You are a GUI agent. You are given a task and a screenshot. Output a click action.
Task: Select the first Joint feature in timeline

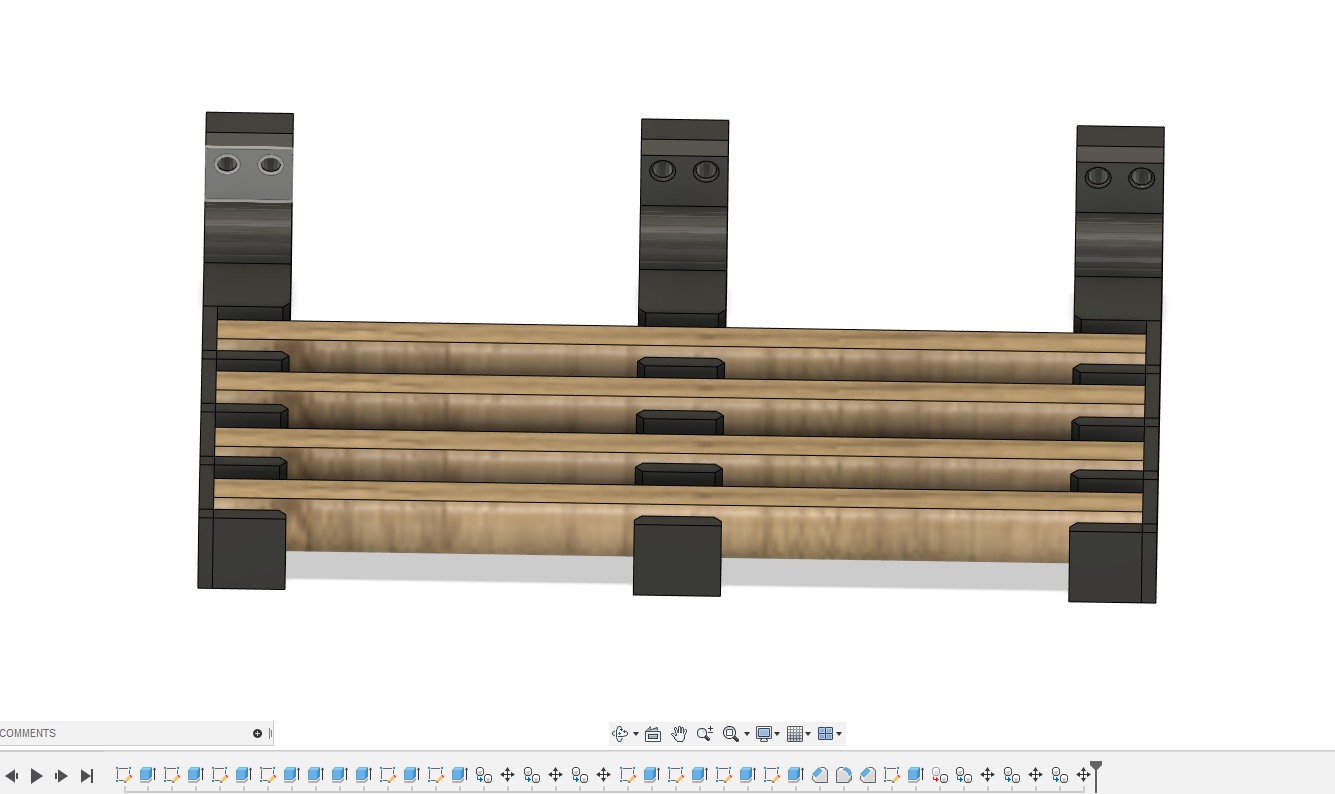click(x=484, y=775)
